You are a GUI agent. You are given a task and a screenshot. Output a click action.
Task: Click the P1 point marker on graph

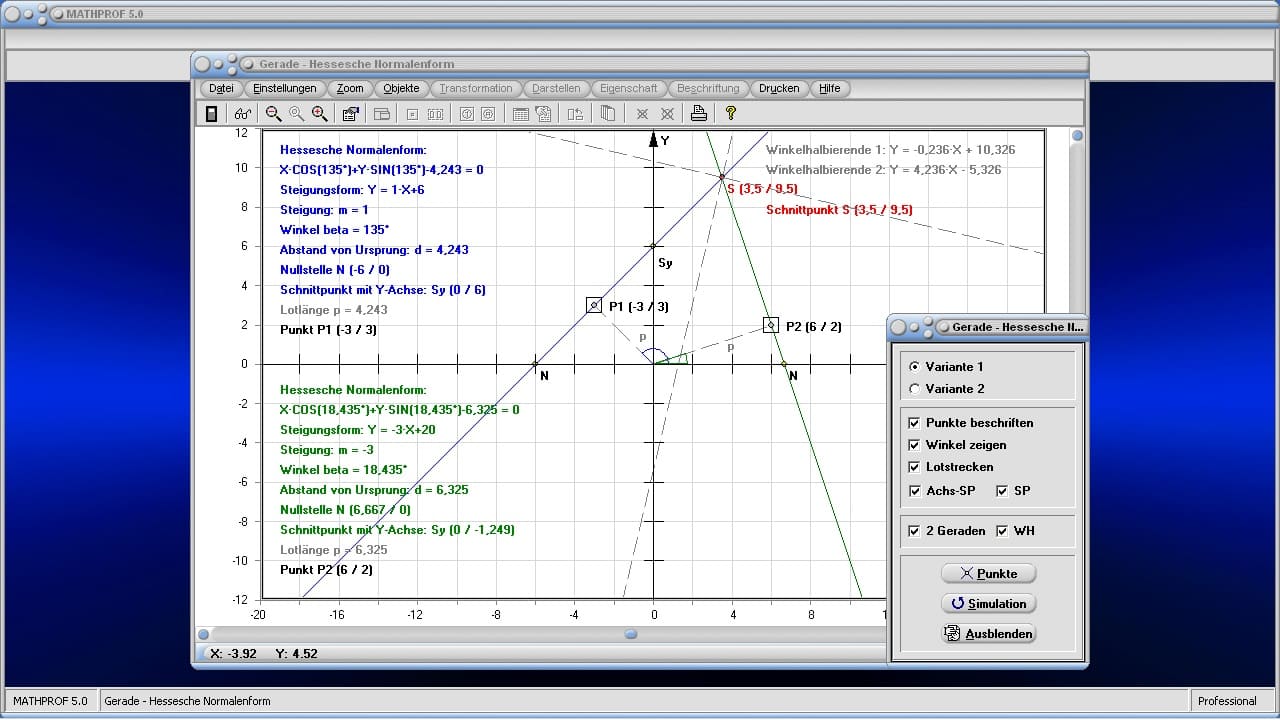(594, 305)
